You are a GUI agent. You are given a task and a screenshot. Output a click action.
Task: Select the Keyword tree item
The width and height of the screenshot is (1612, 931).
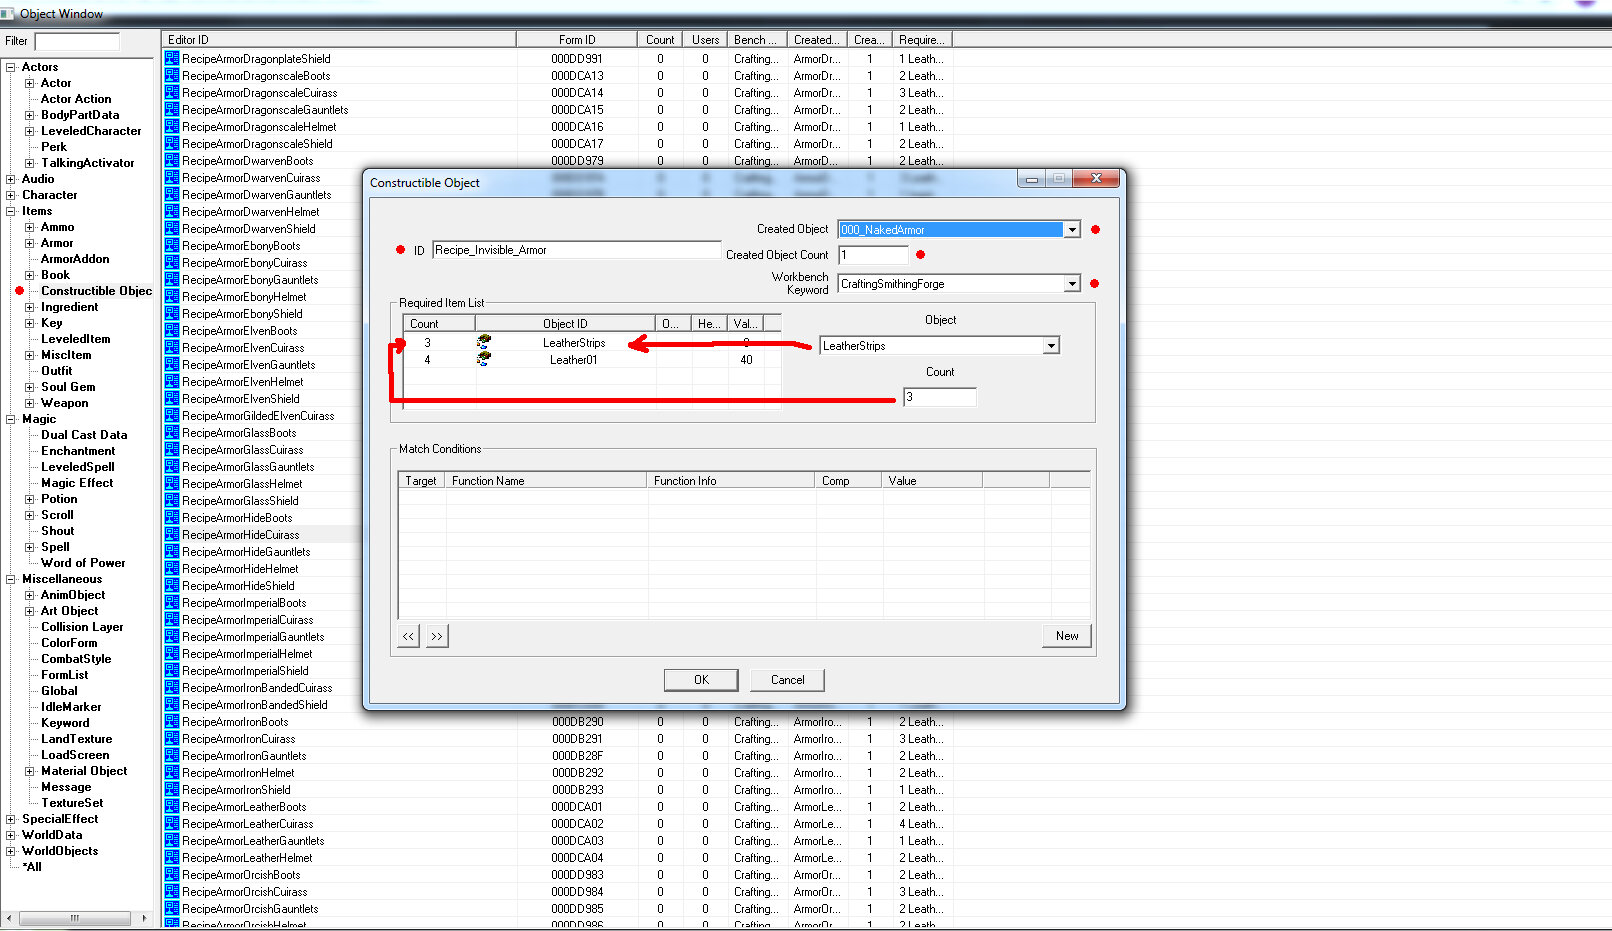click(65, 723)
